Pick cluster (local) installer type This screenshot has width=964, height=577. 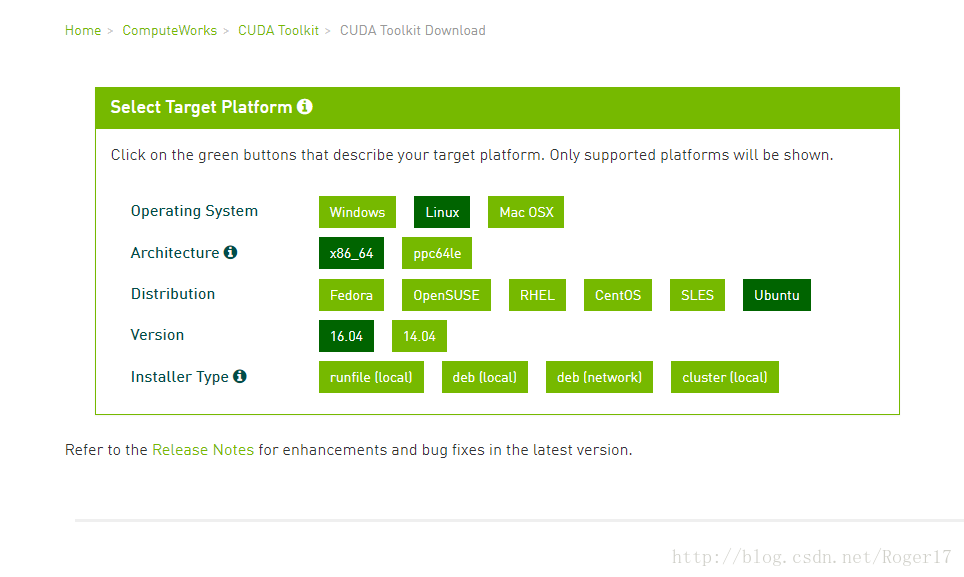[x=725, y=377]
